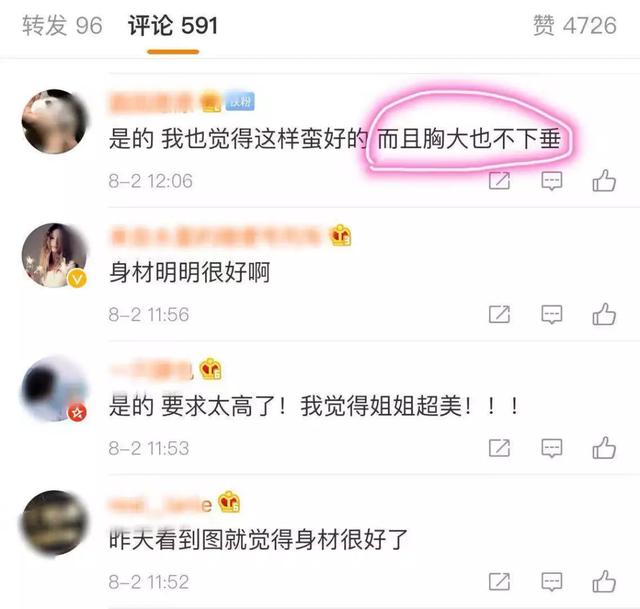Like the comment posted at 8-2 11:53
This screenshot has width=640, height=609.
(604, 448)
